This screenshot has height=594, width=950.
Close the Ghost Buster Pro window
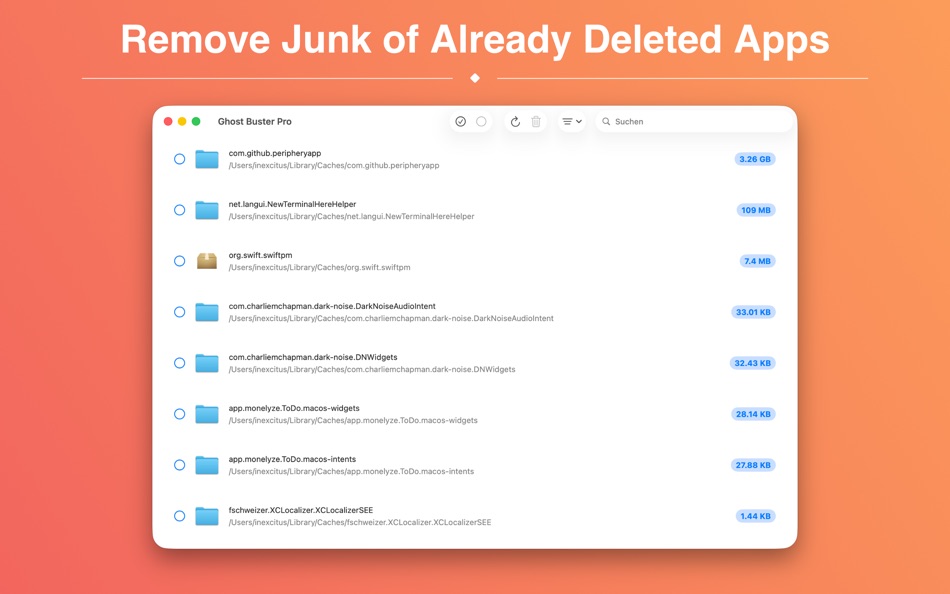point(168,121)
